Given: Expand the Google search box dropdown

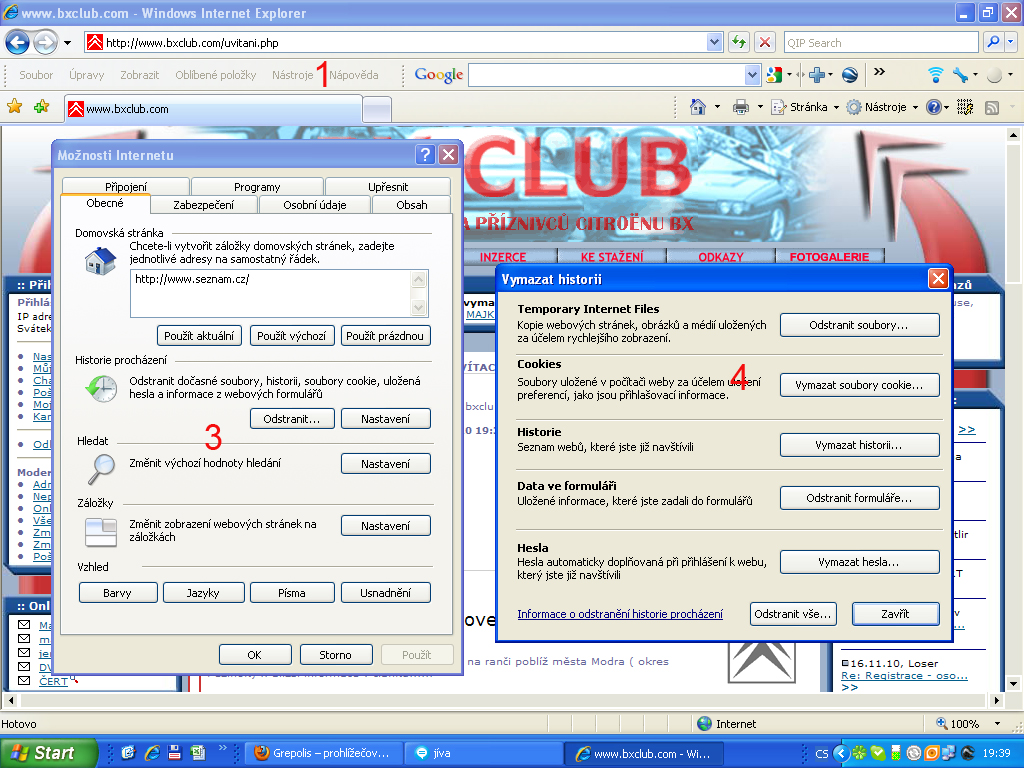Looking at the screenshot, I should (x=752, y=75).
